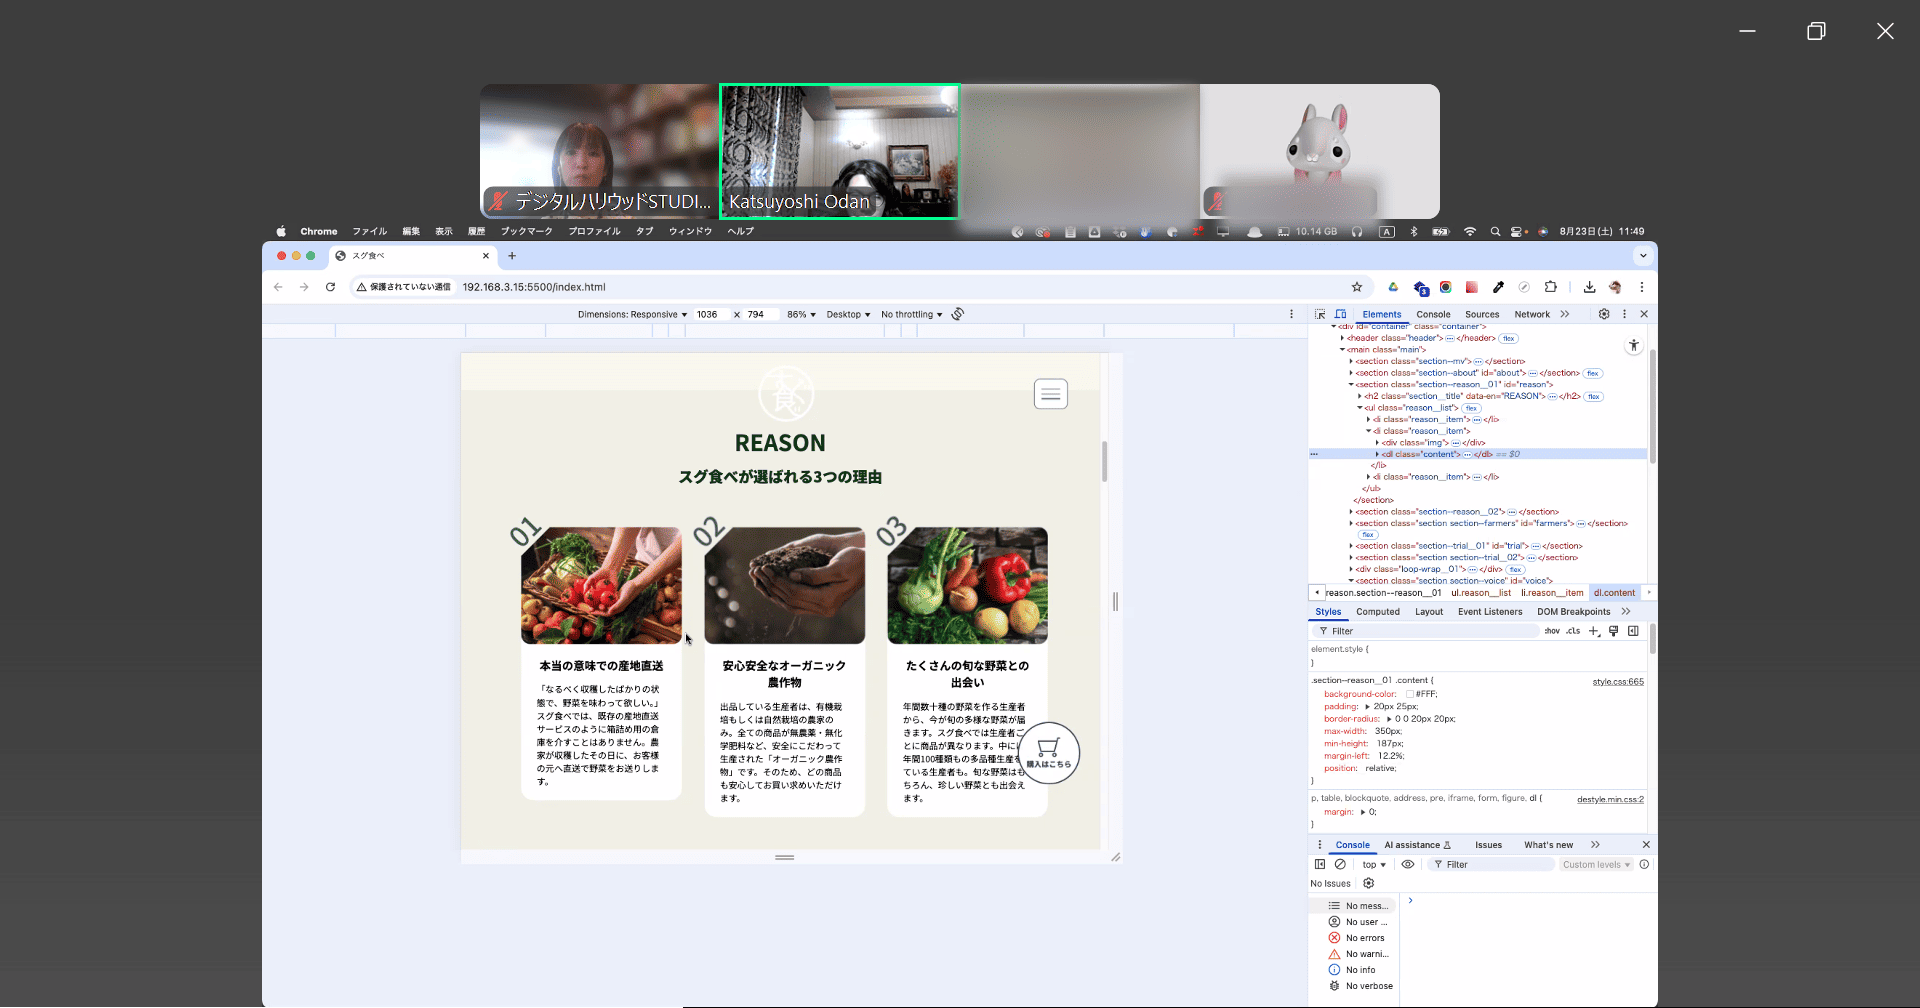1920x1008 pixels.
Task: Open the 86% zoom dropdown
Action: click(x=801, y=314)
